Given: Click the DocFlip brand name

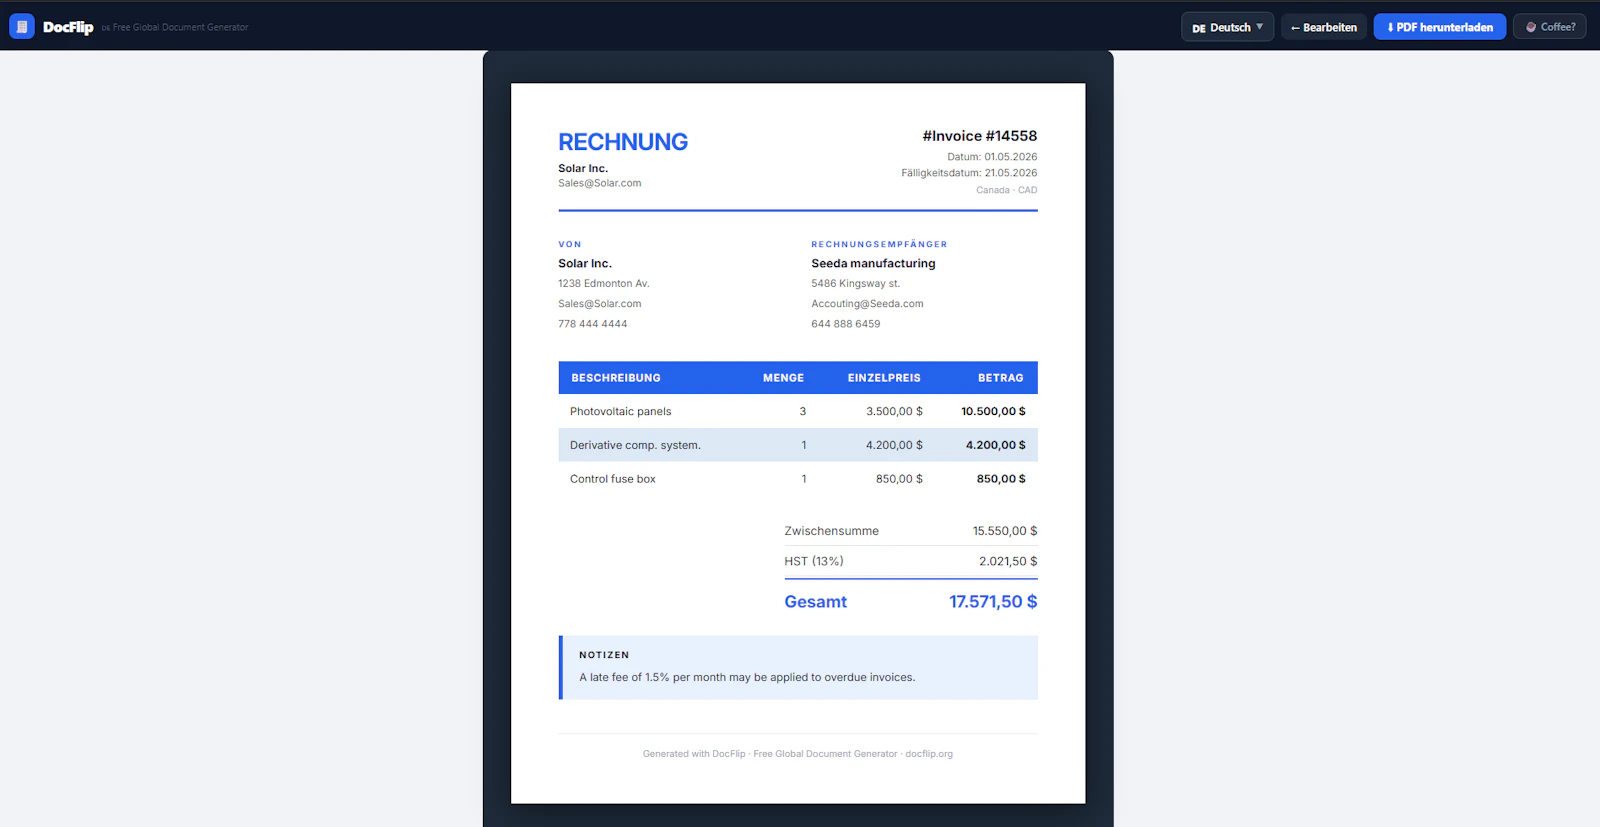Looking at the screenshot, I should click(x=68, y=27).
